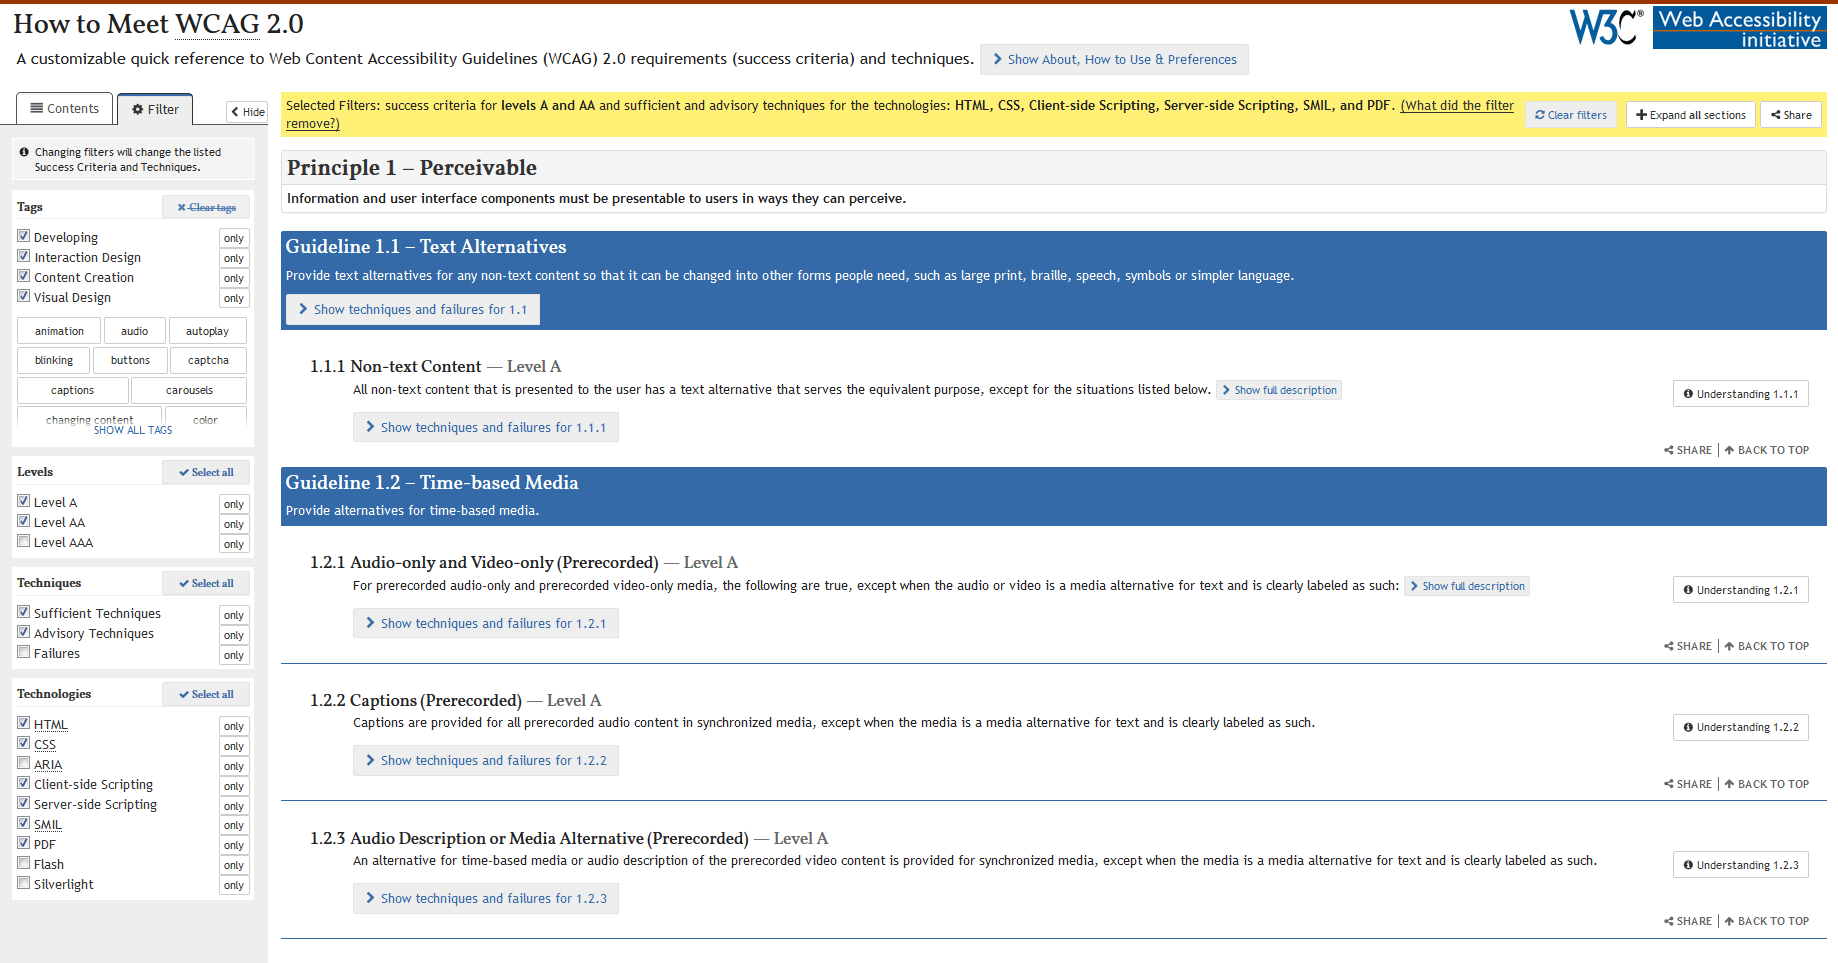Show full description of Non-text Content

tap(1279, 390)
